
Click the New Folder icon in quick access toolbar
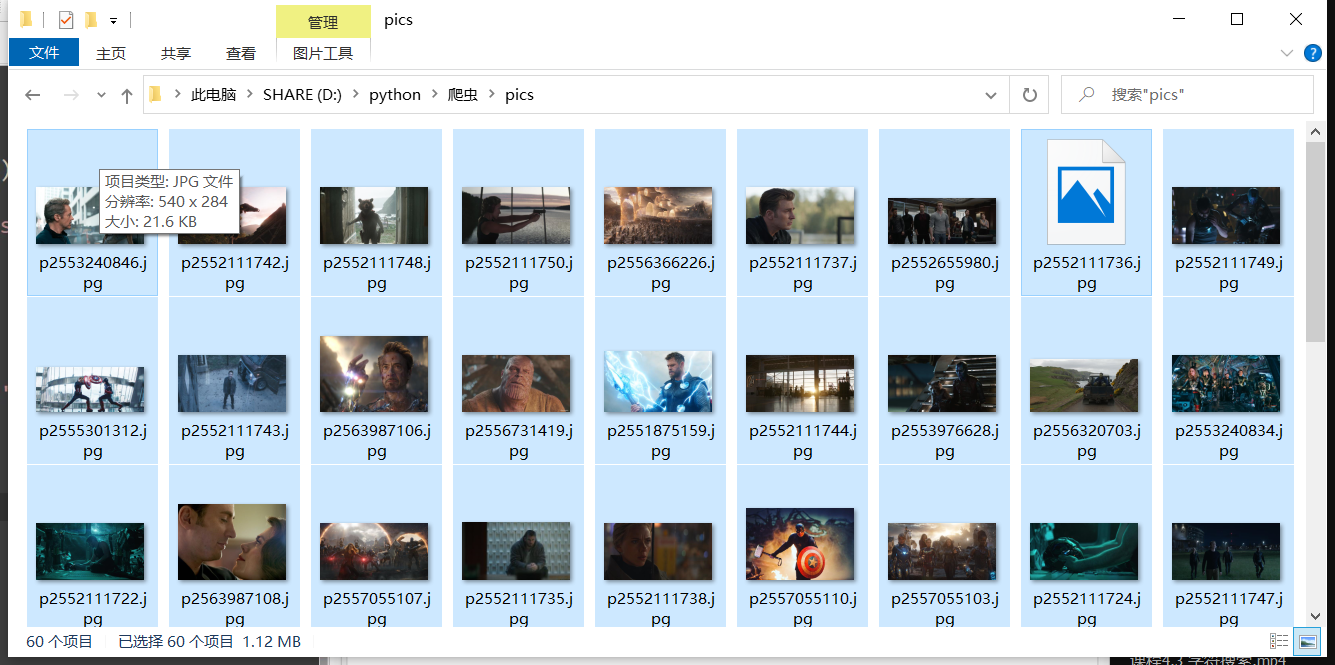[x=91, y=20]
